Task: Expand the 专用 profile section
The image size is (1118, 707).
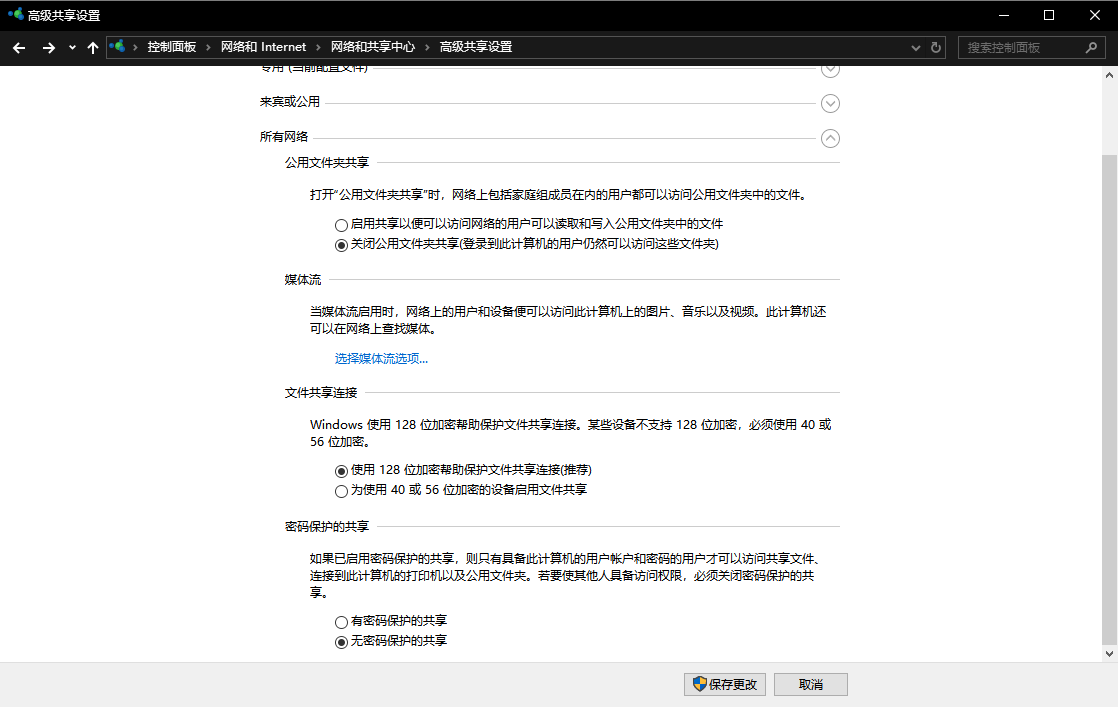Action: [830, 70]
